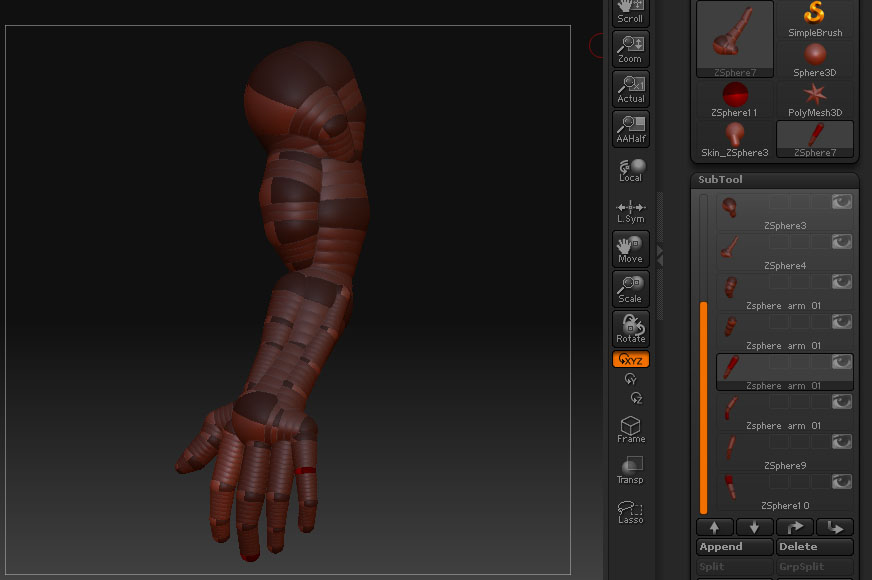Click the L.Sym symmetry icon
The width and height of the screenshot is (872, 580).
click(630, 209)
